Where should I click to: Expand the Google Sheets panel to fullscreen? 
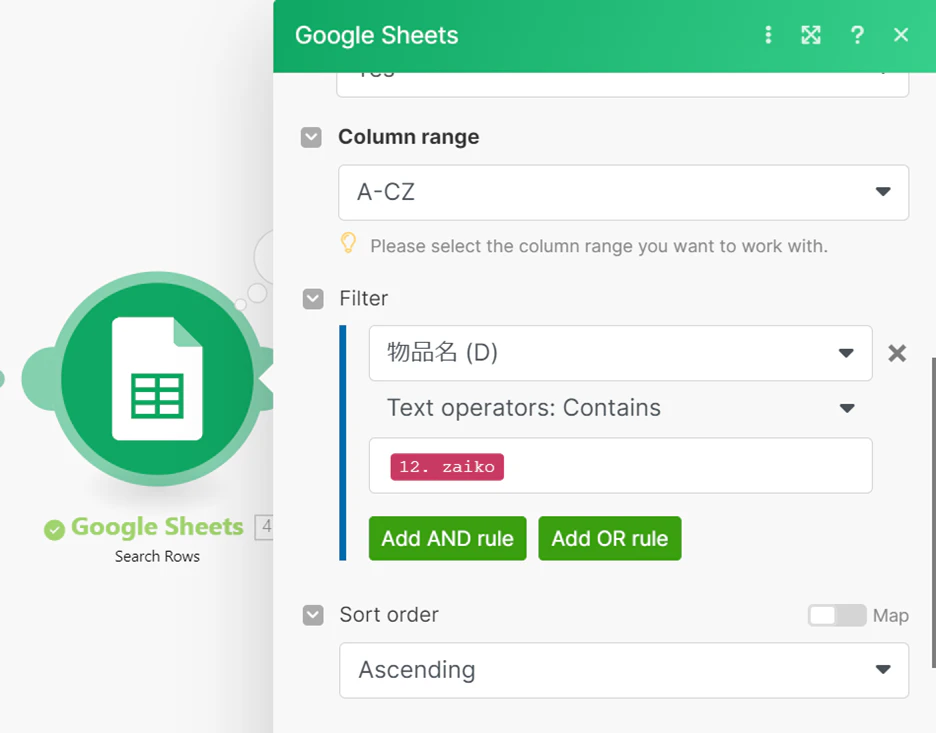point(811,35)
